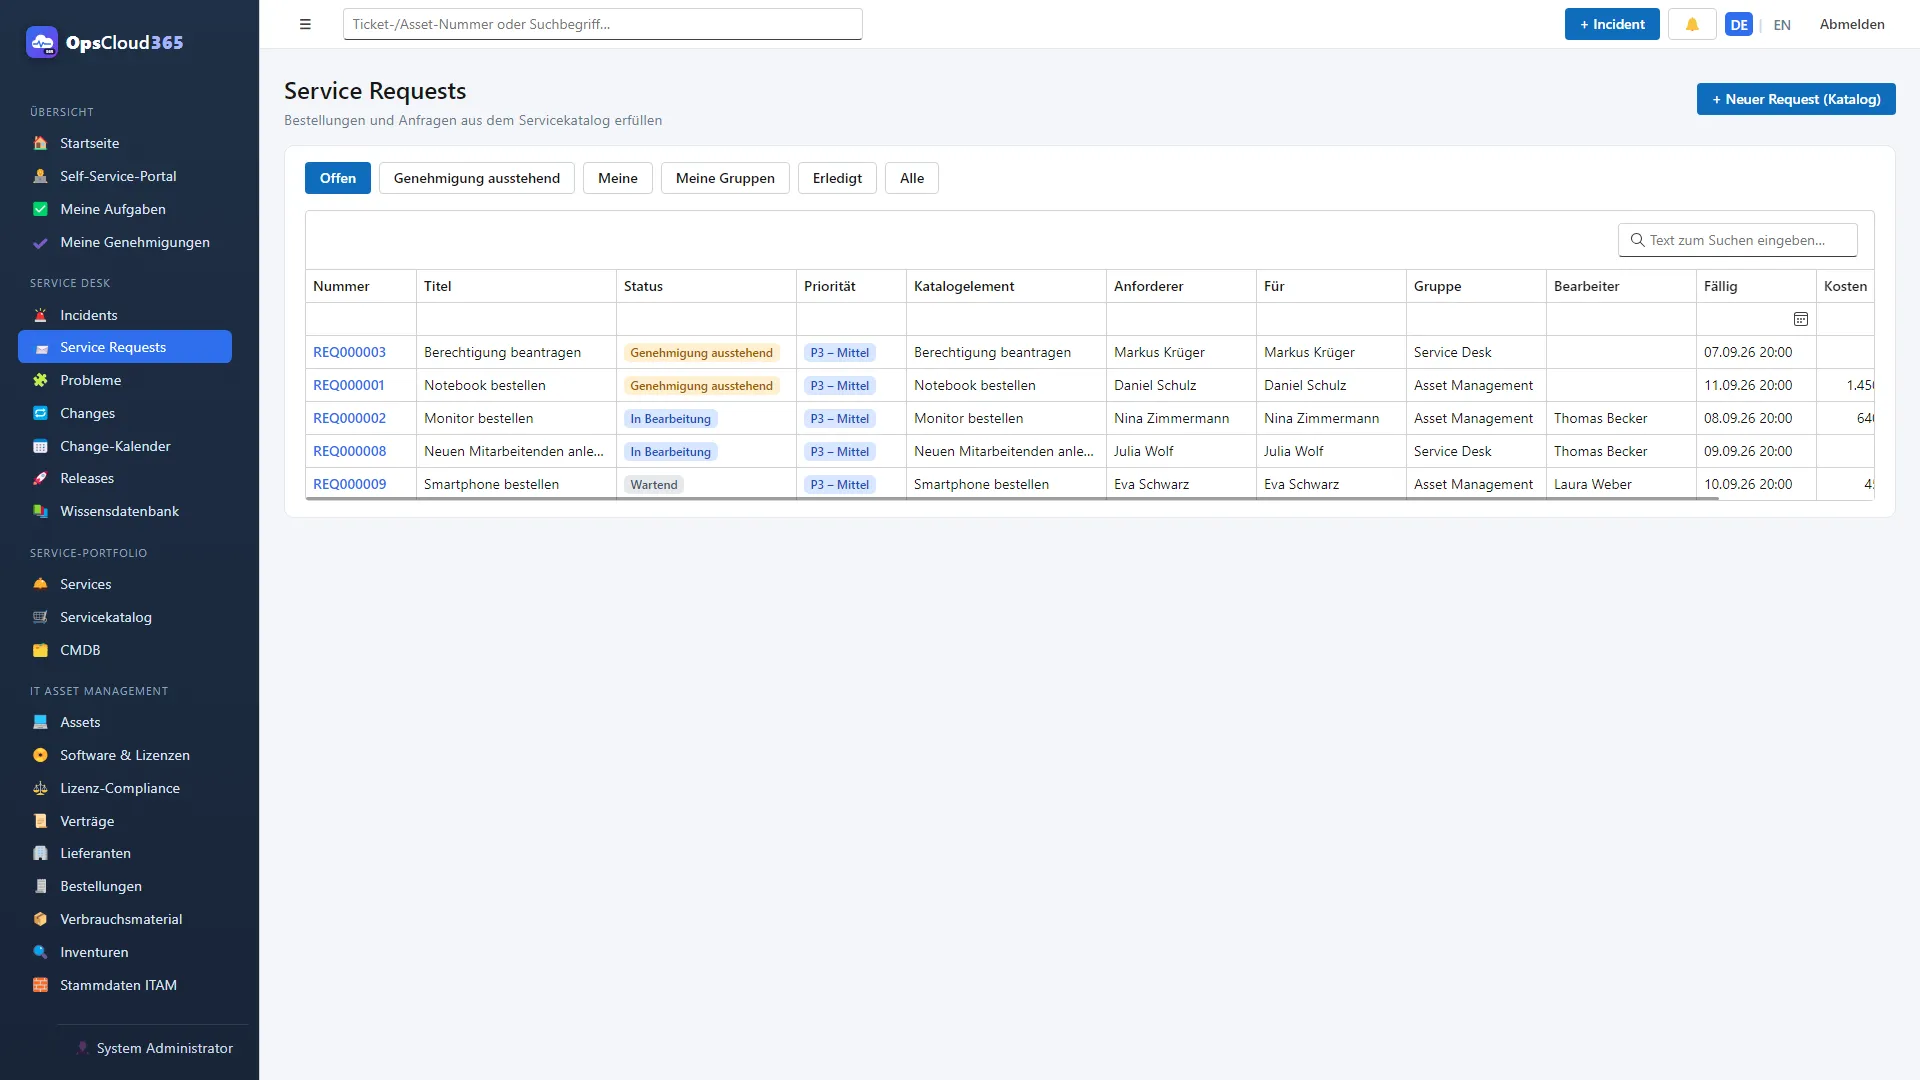Click the Startseite house icon
The height and width of the screenshot is (1080, 1920).
pos(40,143)
